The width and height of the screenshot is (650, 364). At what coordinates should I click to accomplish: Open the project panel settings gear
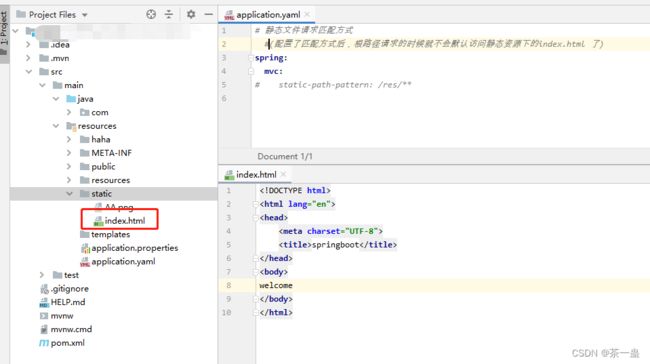click(x=191, y=15)
